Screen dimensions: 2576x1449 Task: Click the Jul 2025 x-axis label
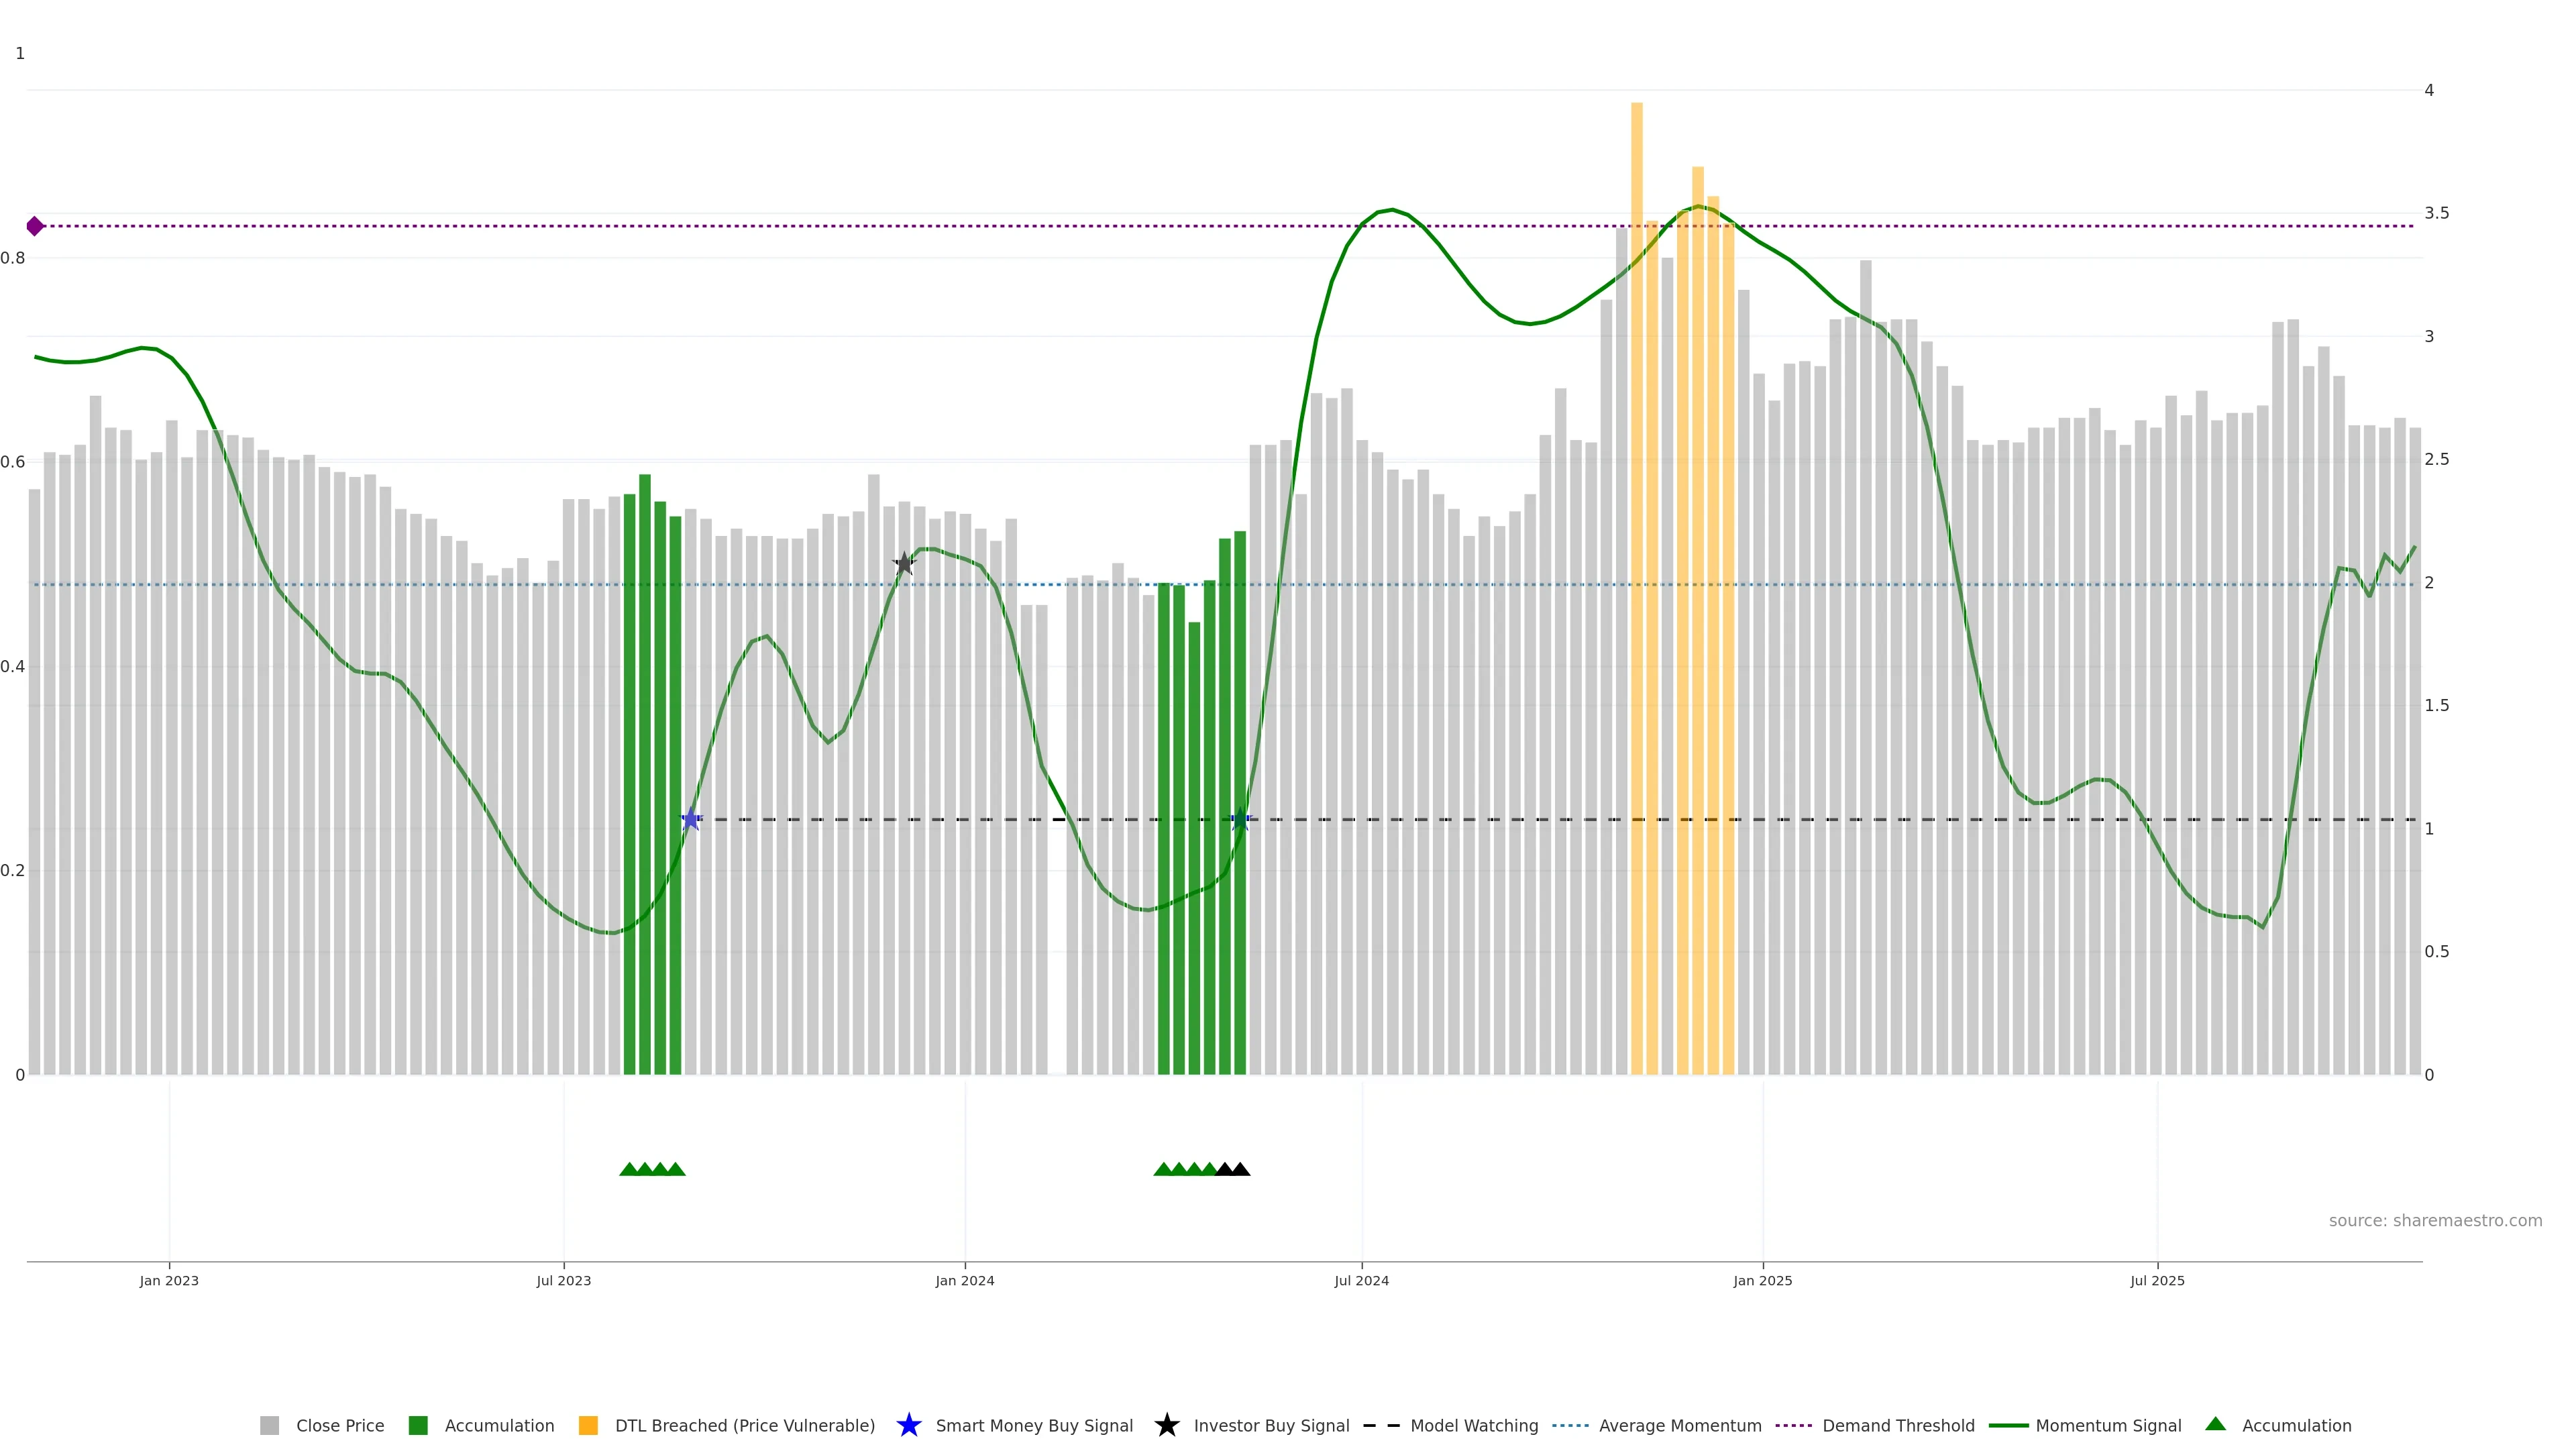[2157, 1280]
